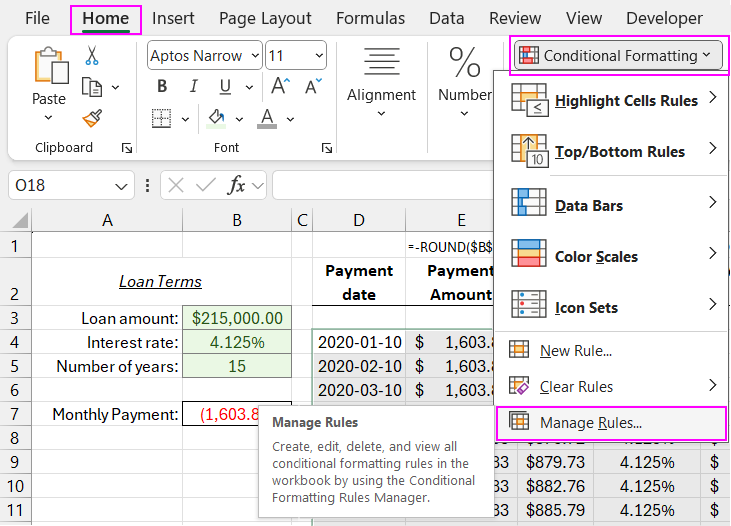Switch to the Home tab

[x=106, y=19]
